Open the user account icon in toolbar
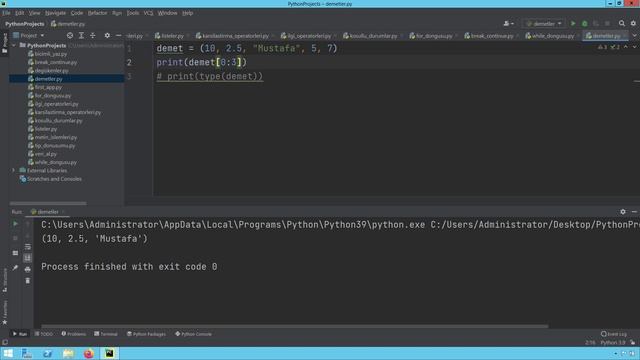The width and height of the screenshot is (640, 360). tap(509, 24)
